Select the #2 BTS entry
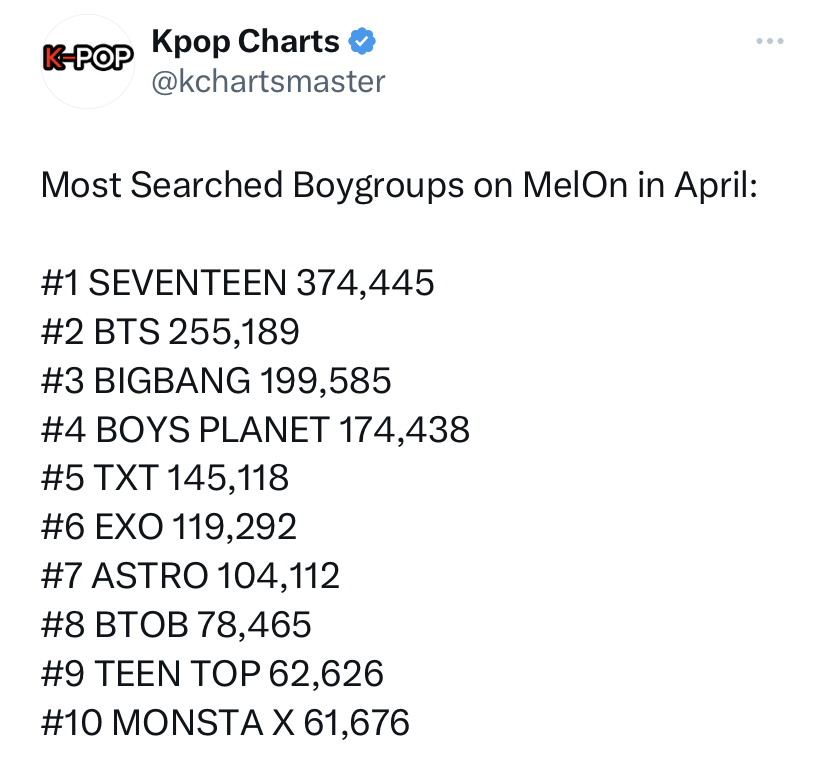 point(170,332)
